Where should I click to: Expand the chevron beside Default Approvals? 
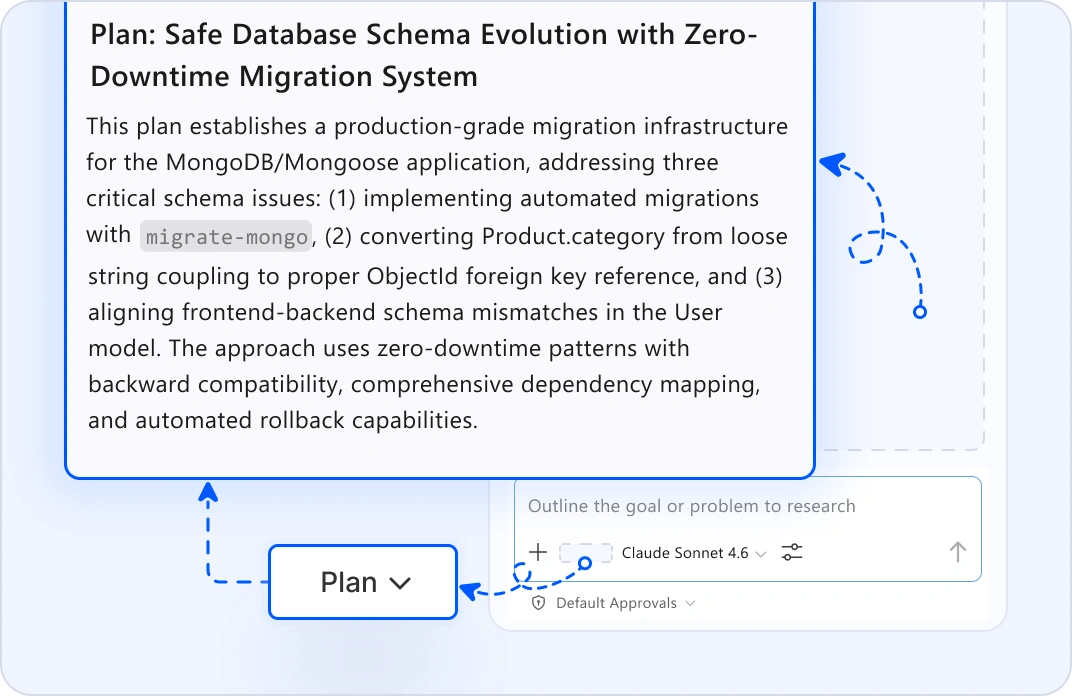pyautogui.click(x=691, y=603)
